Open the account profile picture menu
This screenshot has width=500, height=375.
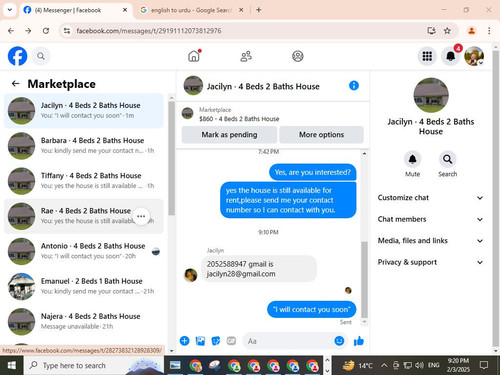pos(474,56)
